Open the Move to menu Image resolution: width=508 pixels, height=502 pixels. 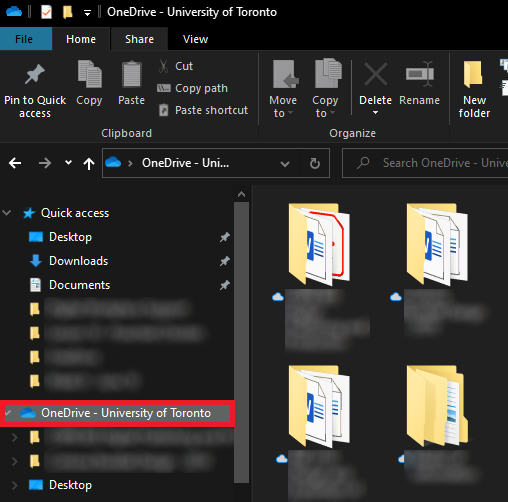(283, 89)
